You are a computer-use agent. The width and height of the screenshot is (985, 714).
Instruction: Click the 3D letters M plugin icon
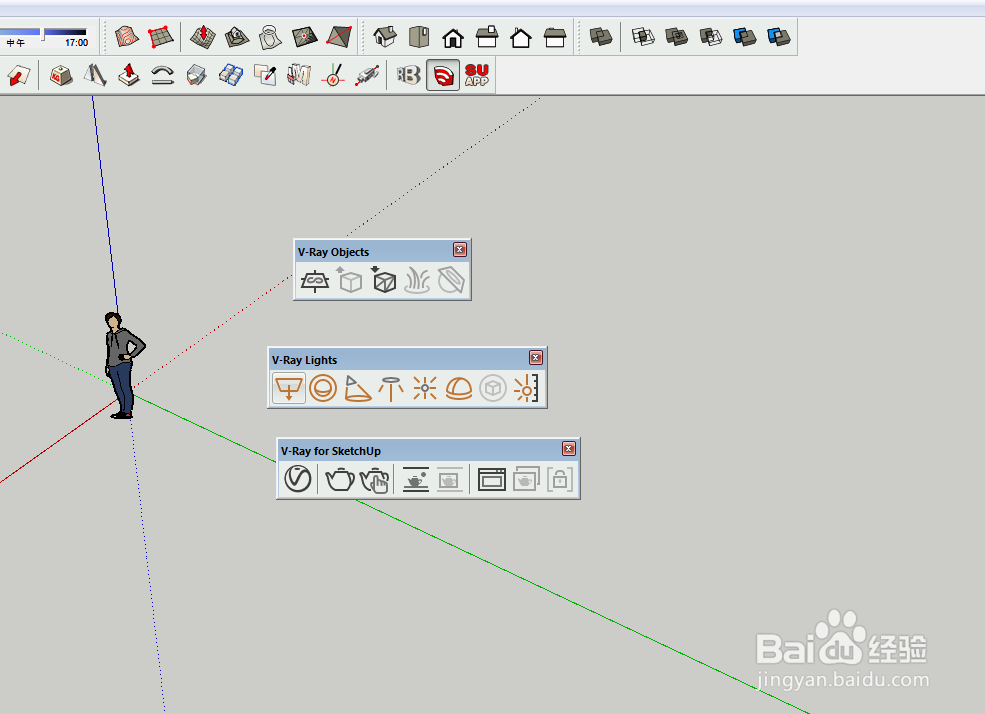click(299, 75)
